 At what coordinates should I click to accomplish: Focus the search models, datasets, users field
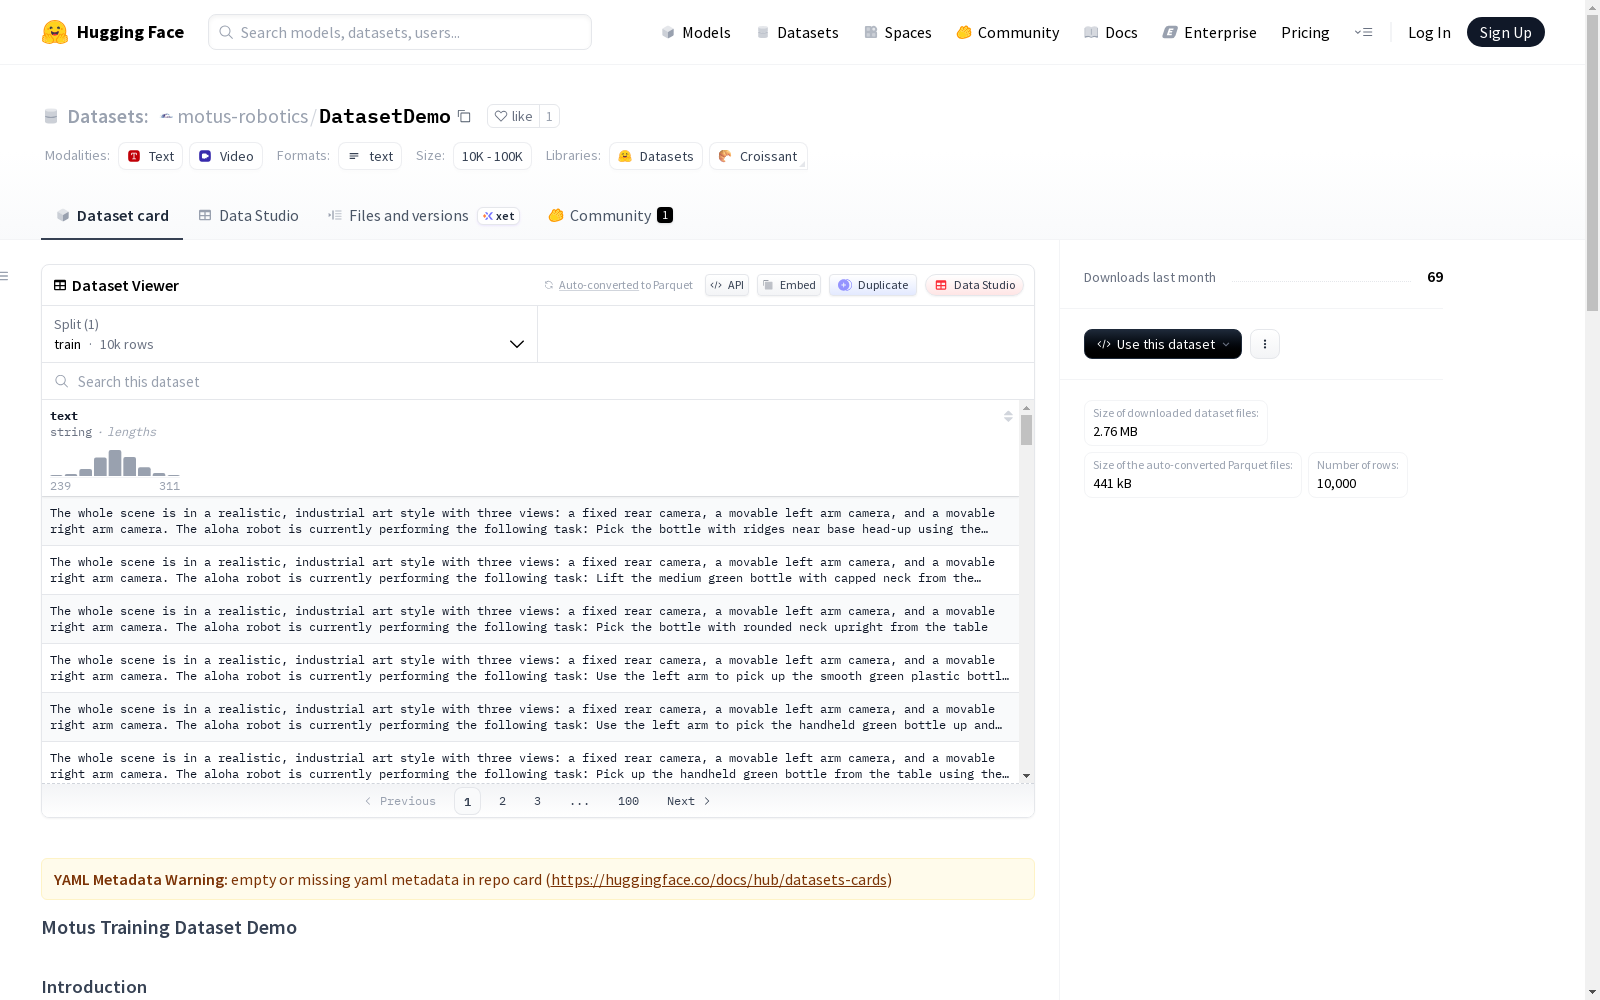(x=400, y=32)
